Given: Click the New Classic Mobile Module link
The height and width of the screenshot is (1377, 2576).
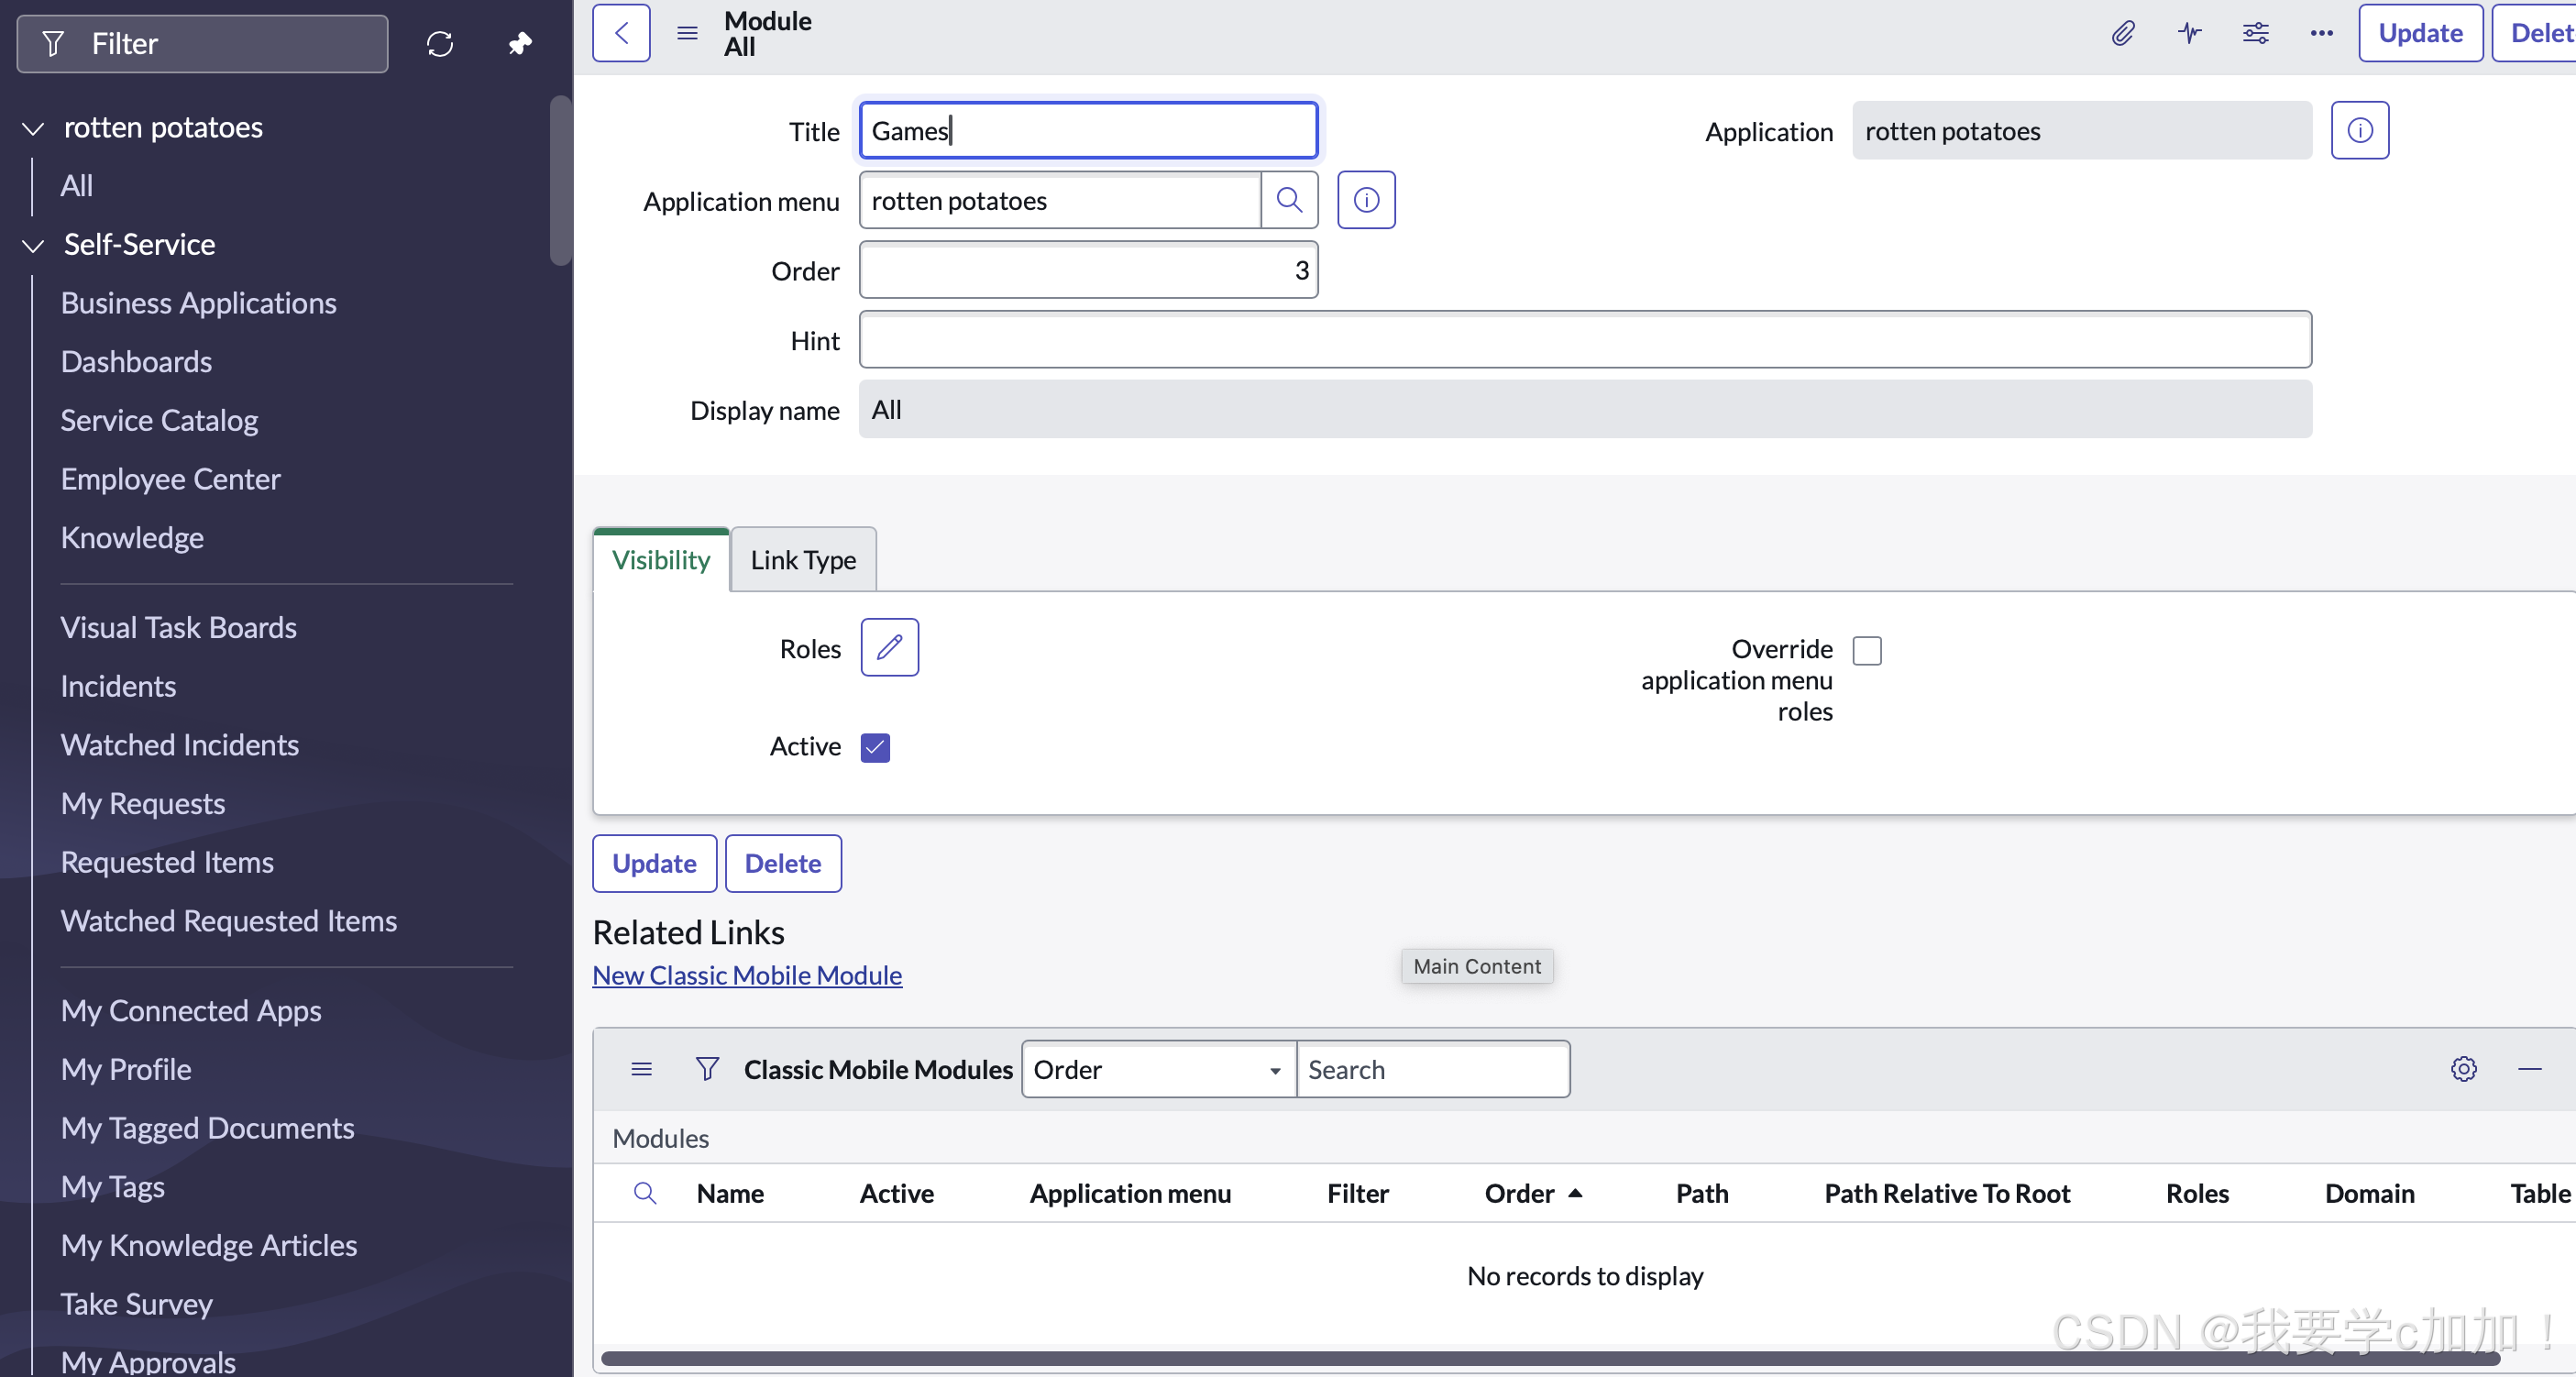Looking at the screenshot, I should tap(747, 975).
